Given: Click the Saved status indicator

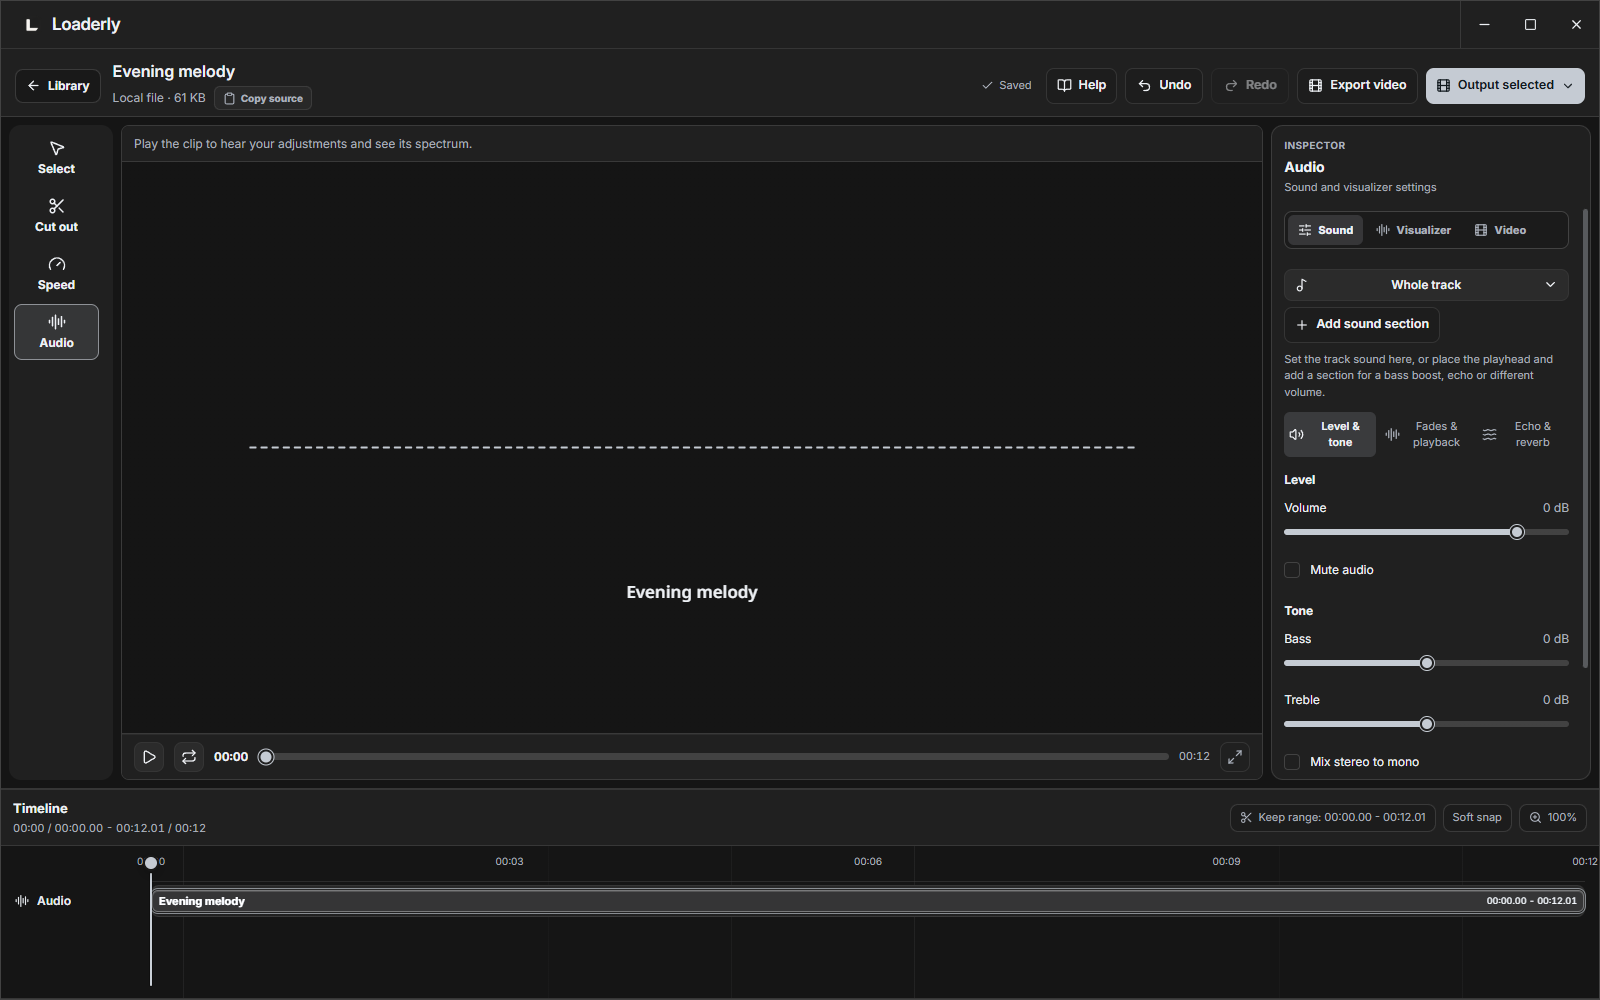Looking at the screenshot, I should [x=1006, y=86].
